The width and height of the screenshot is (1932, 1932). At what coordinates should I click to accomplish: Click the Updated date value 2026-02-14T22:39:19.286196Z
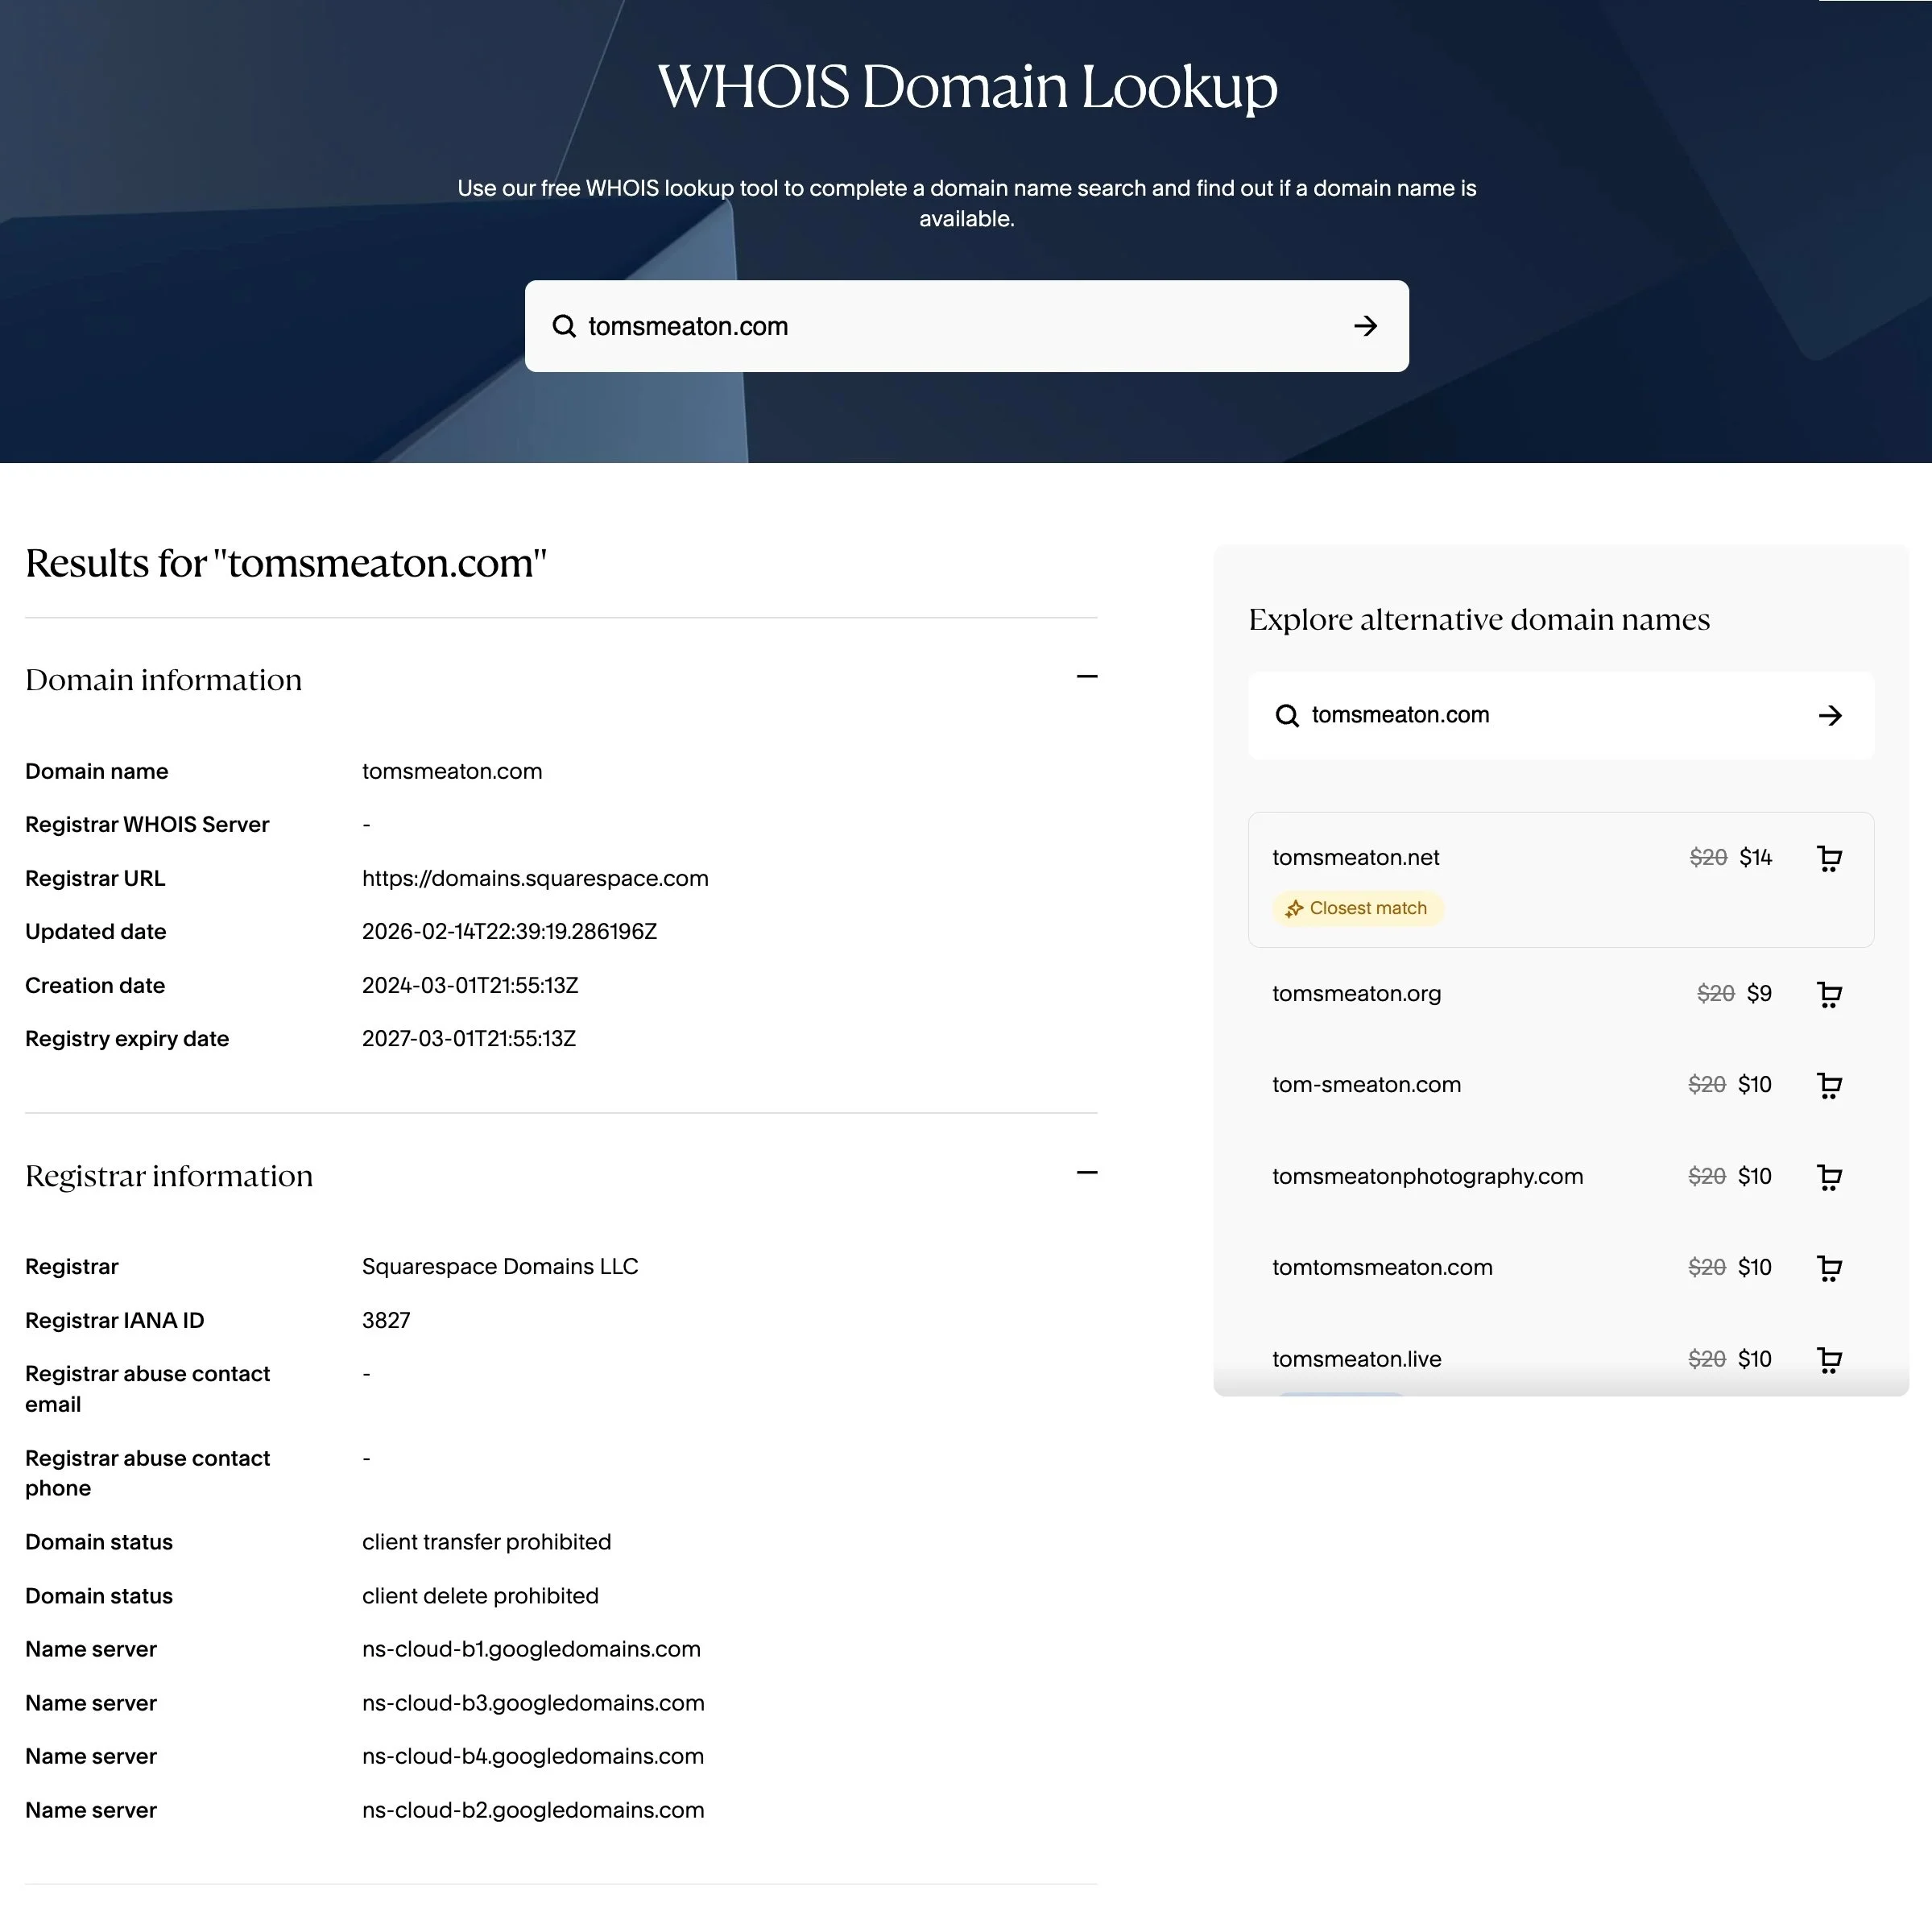(x=509, y=931)
